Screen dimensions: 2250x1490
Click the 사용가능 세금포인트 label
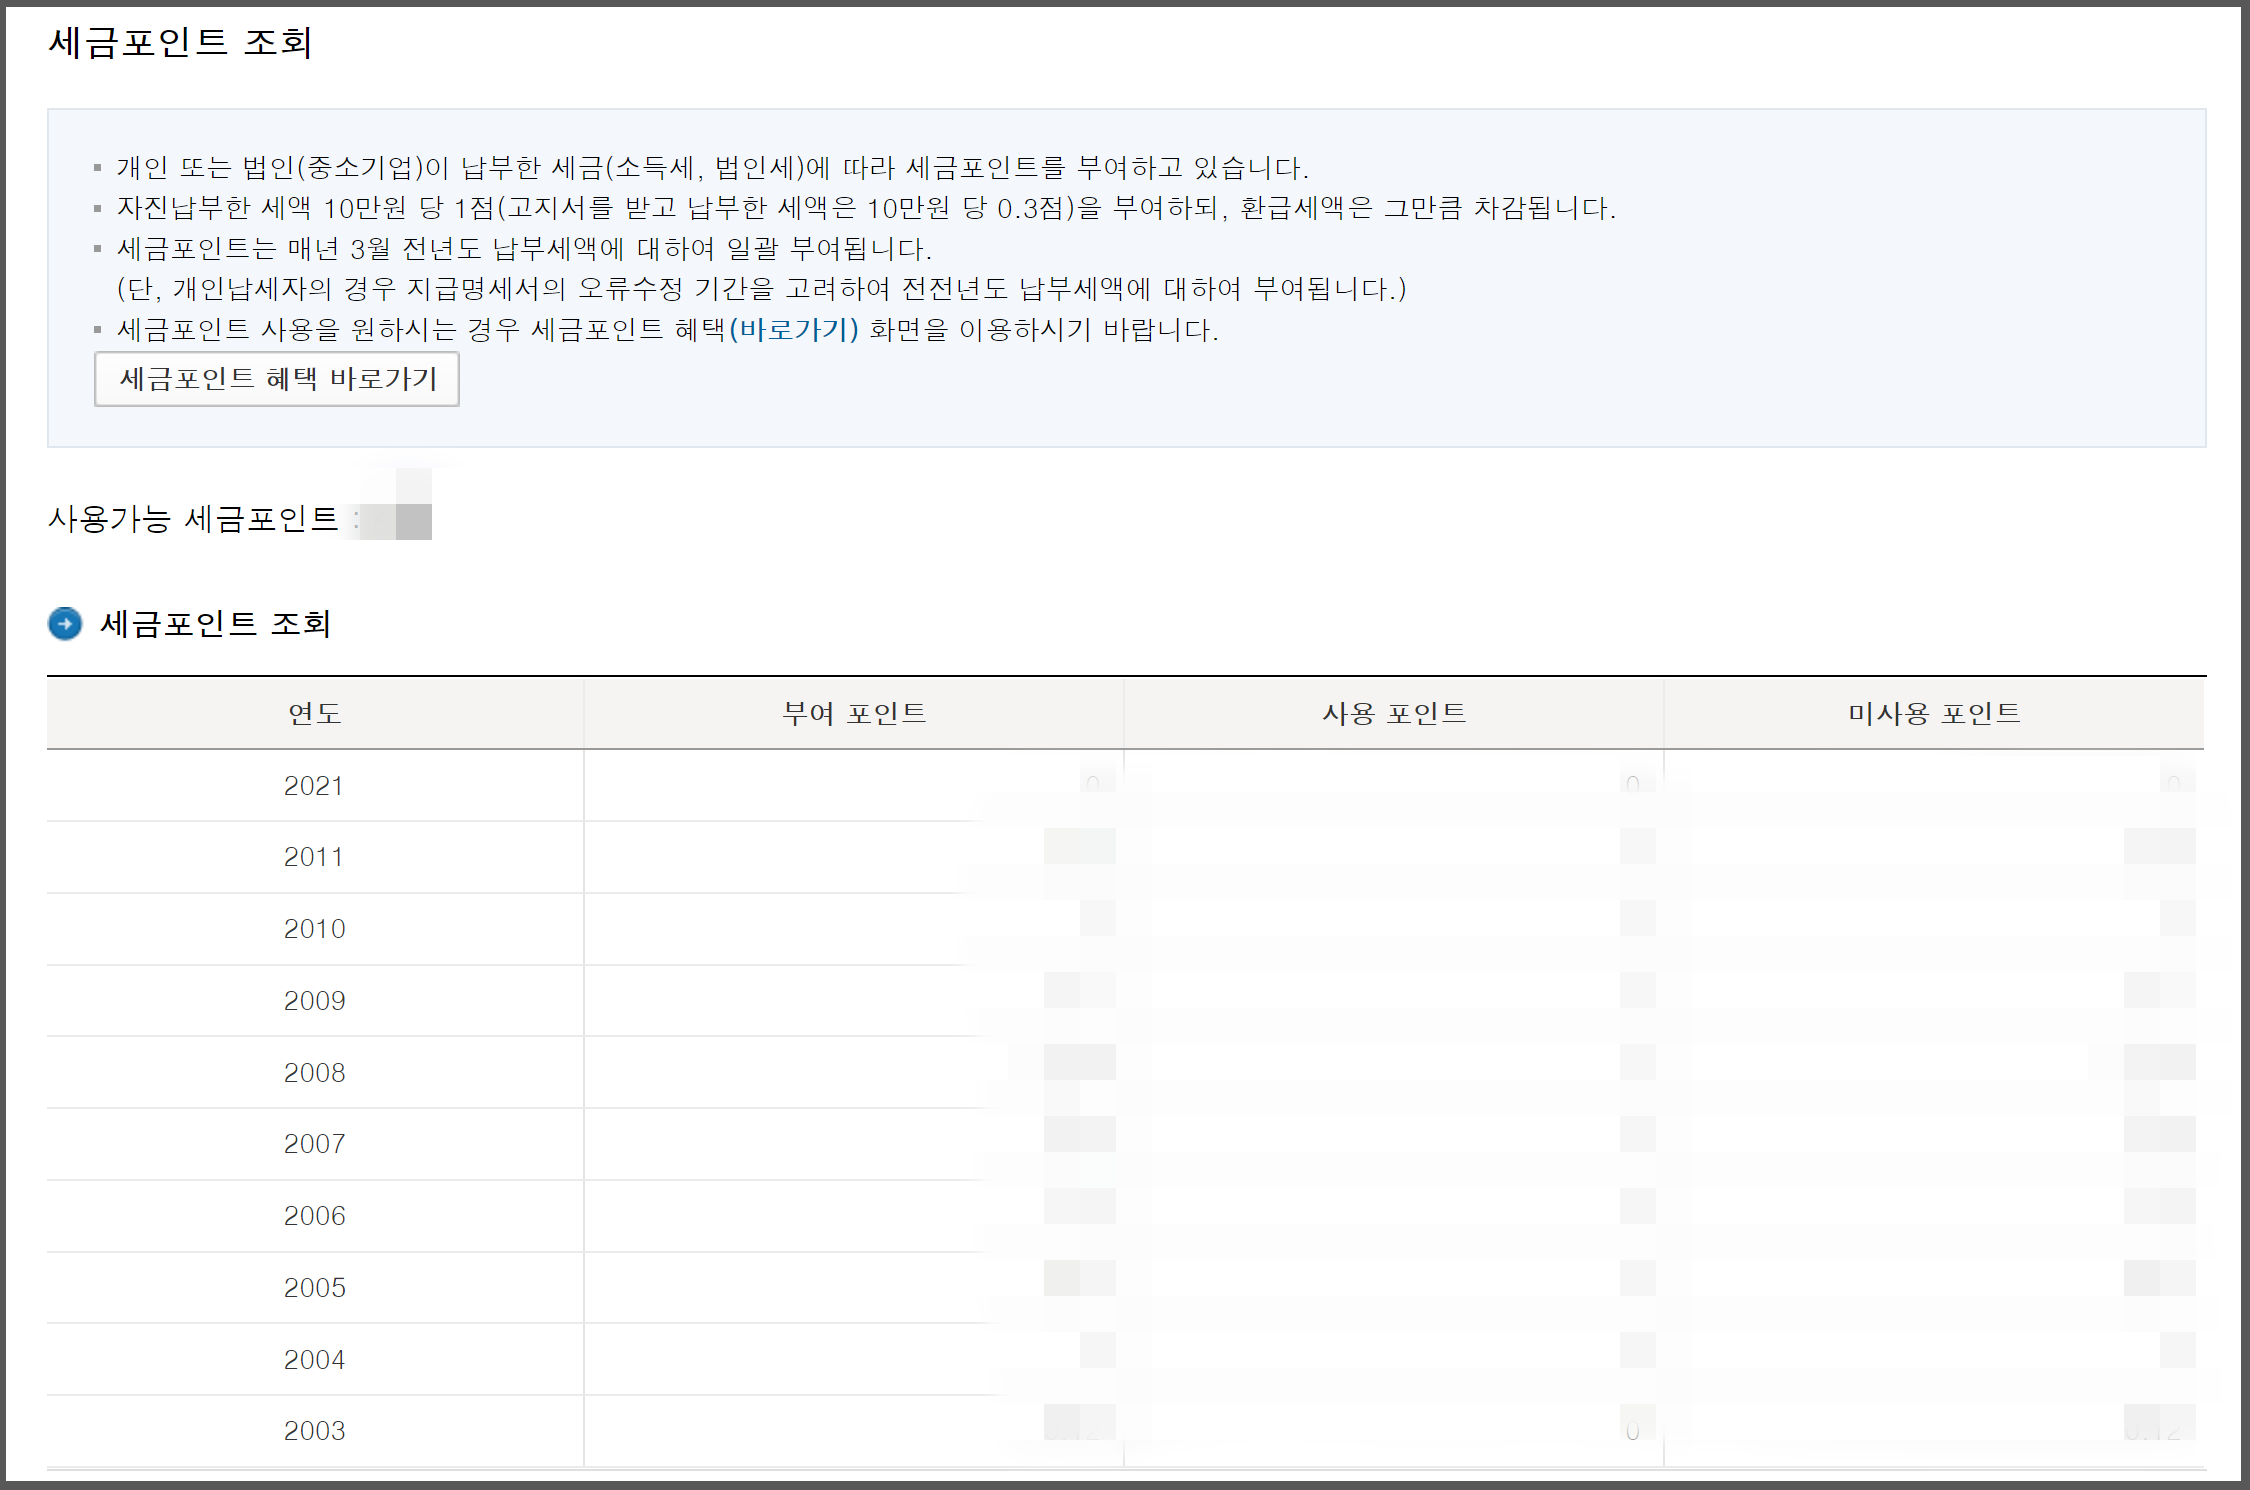[194, 519]
